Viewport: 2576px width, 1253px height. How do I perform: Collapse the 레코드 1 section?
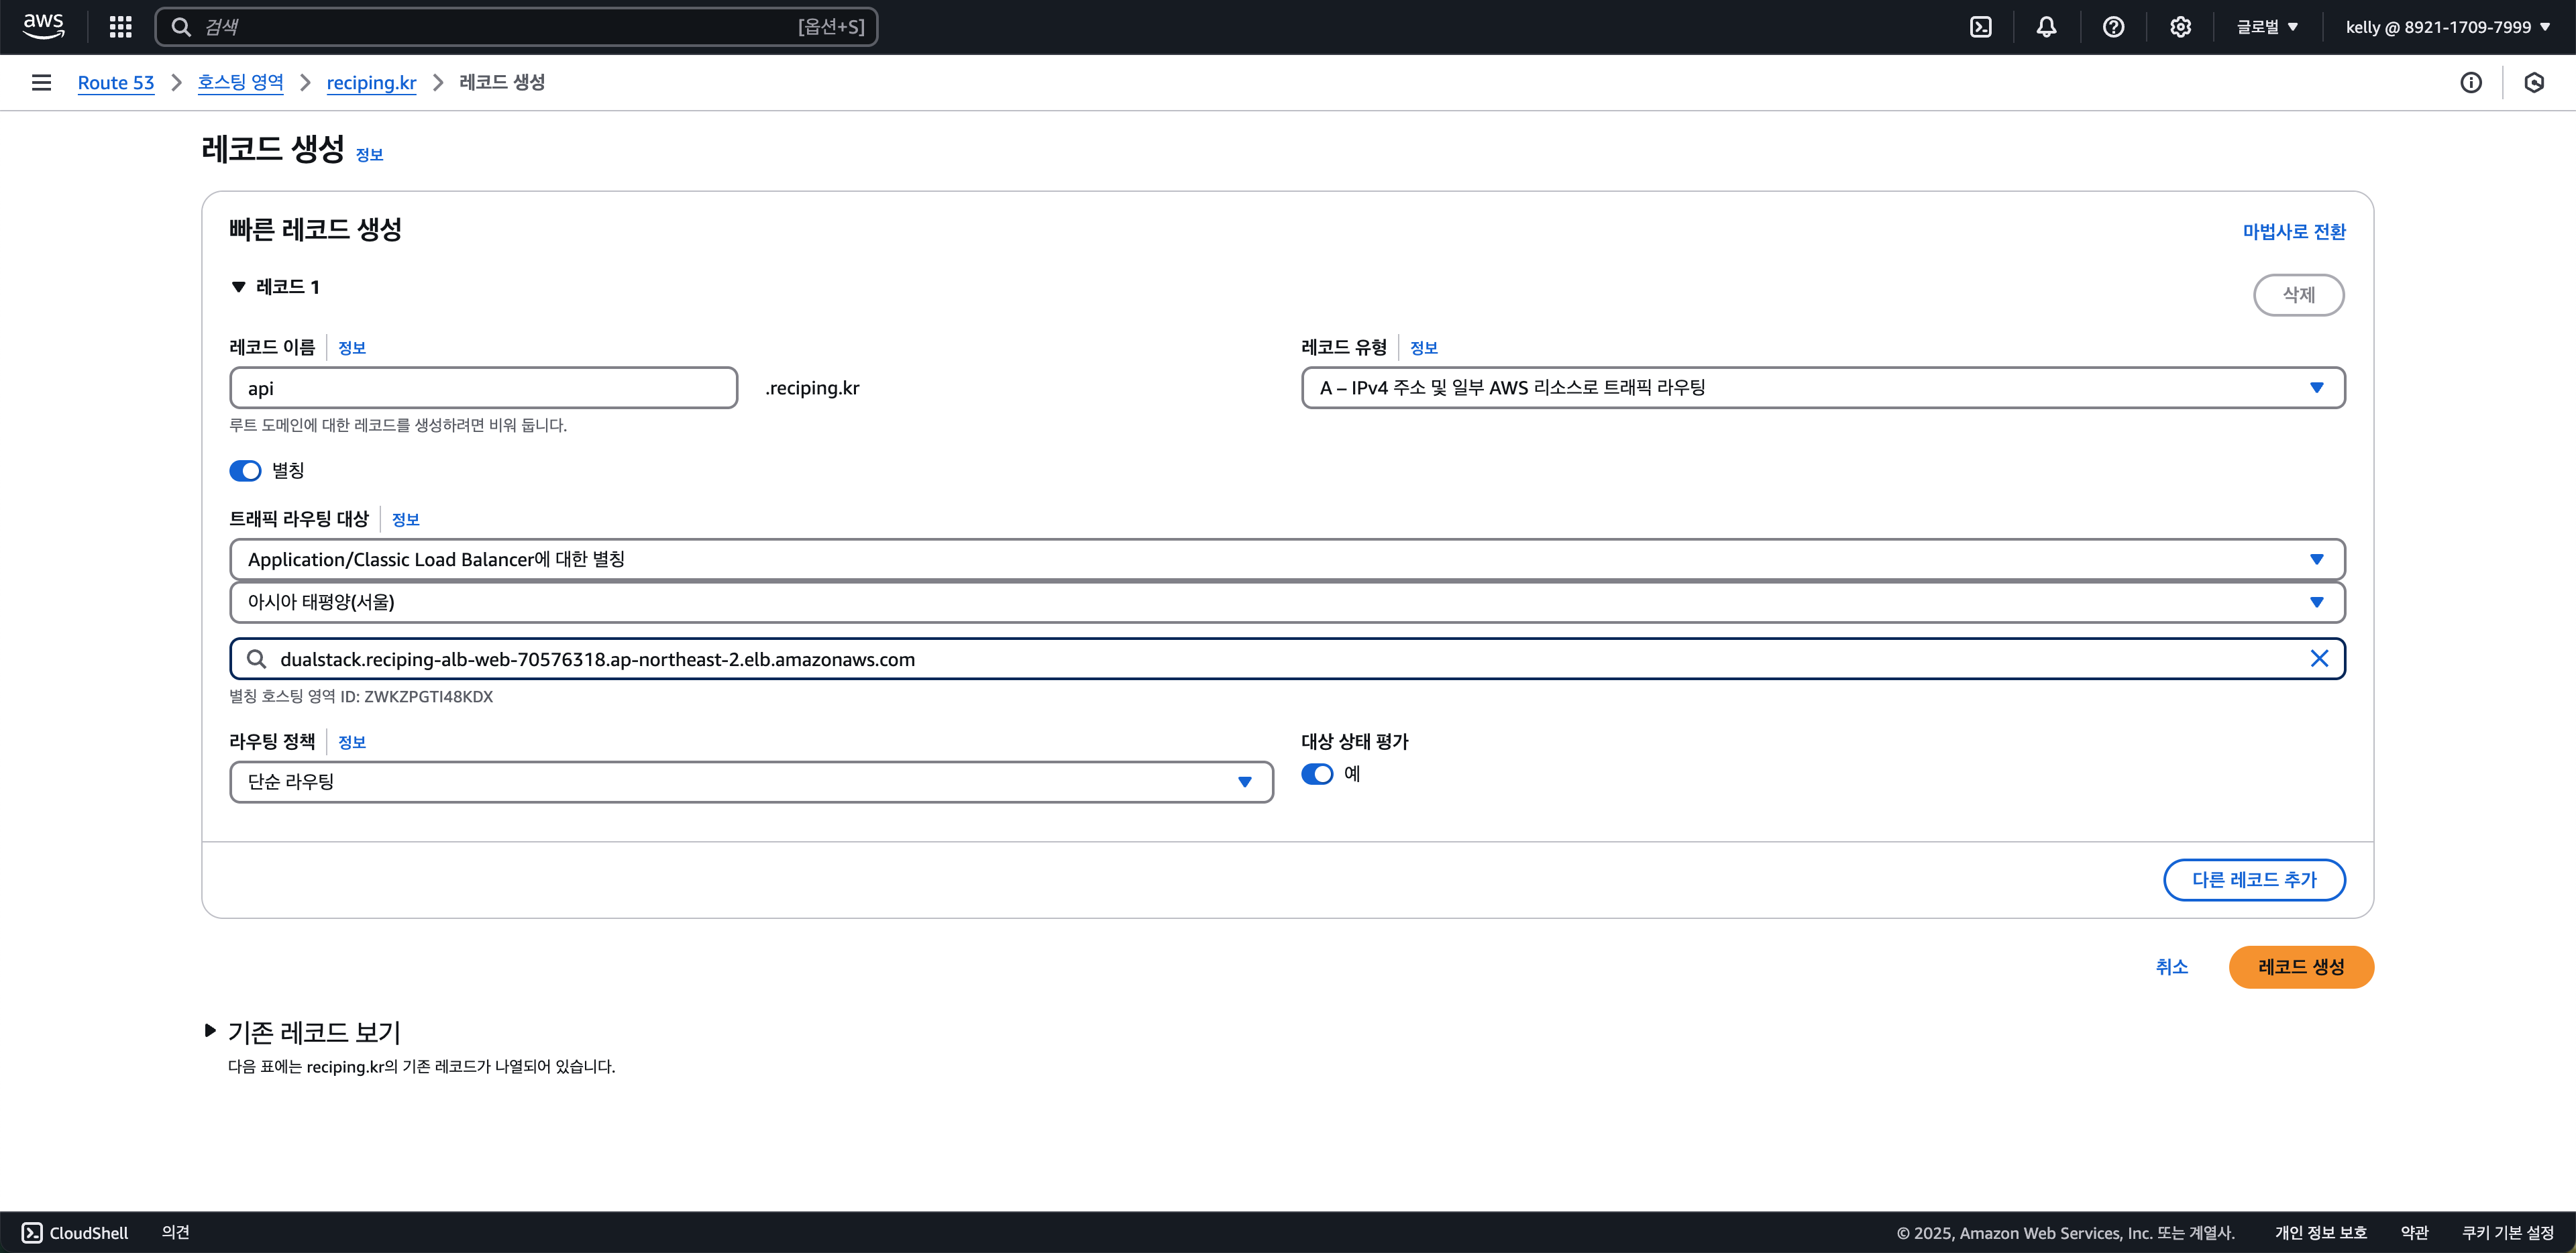pos(238,287)
